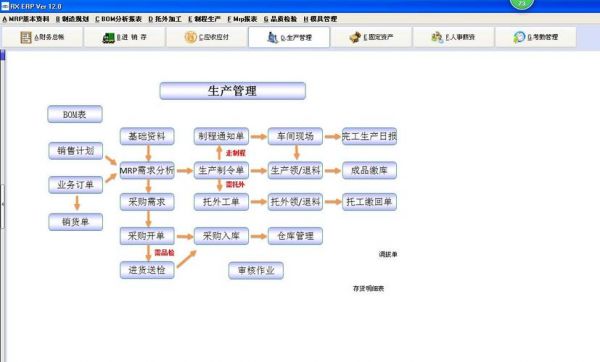Click the 存货明细表 link
This screenshot has height=362, width=600.
[368, 289]
